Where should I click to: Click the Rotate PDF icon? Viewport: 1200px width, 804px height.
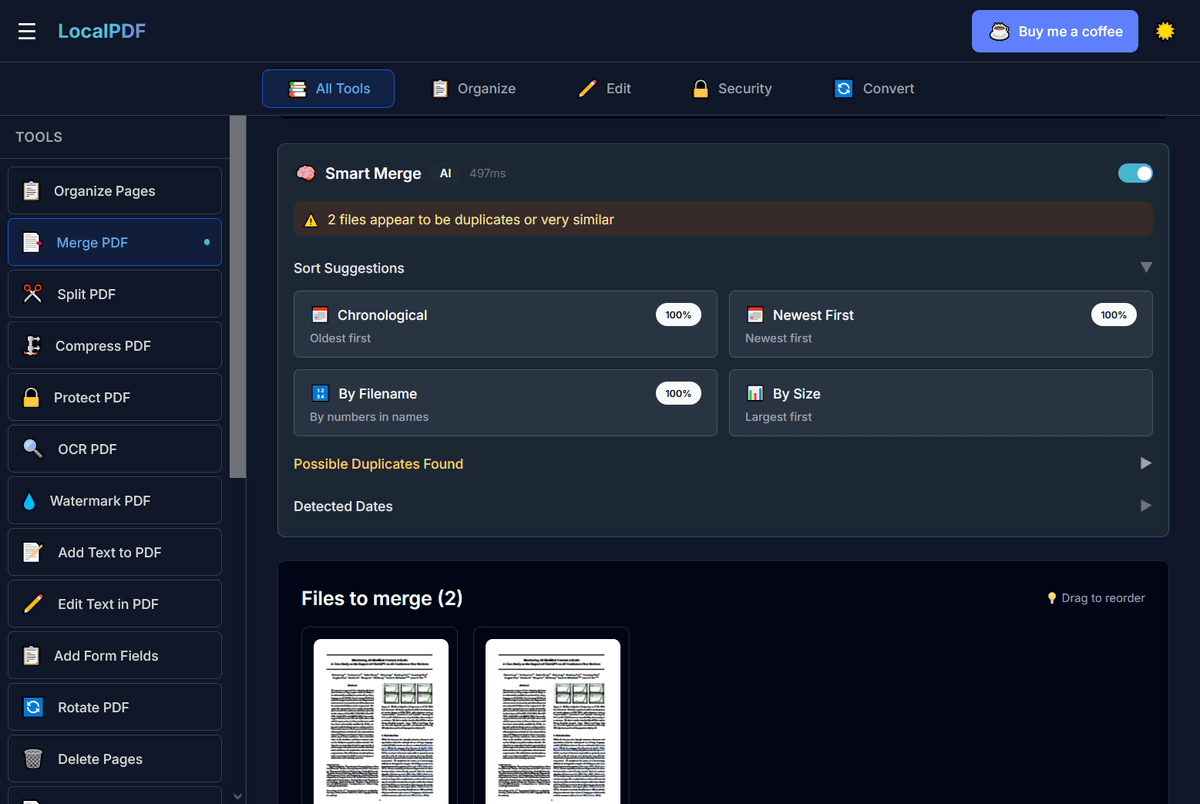[x=33, y=707]
